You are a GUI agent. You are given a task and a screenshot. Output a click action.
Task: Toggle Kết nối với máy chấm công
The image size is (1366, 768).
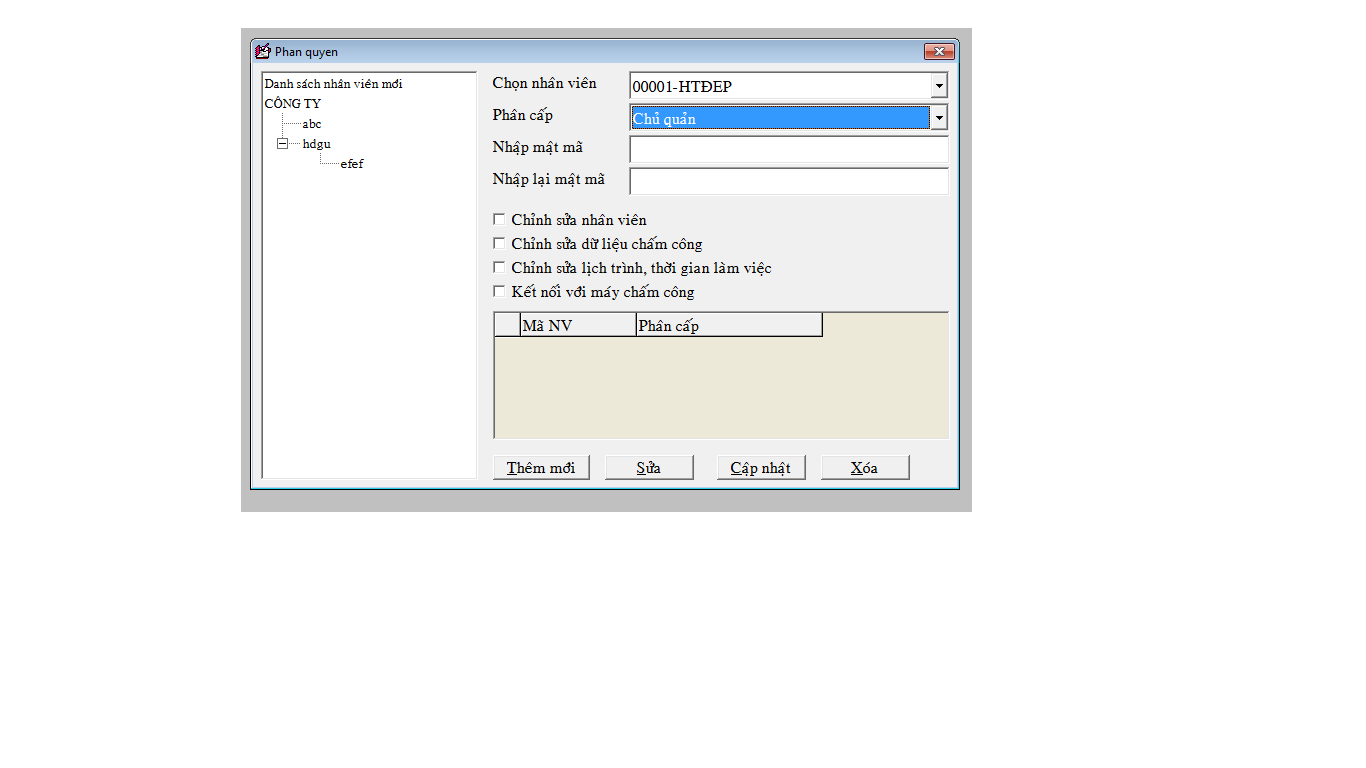[500, 291]
